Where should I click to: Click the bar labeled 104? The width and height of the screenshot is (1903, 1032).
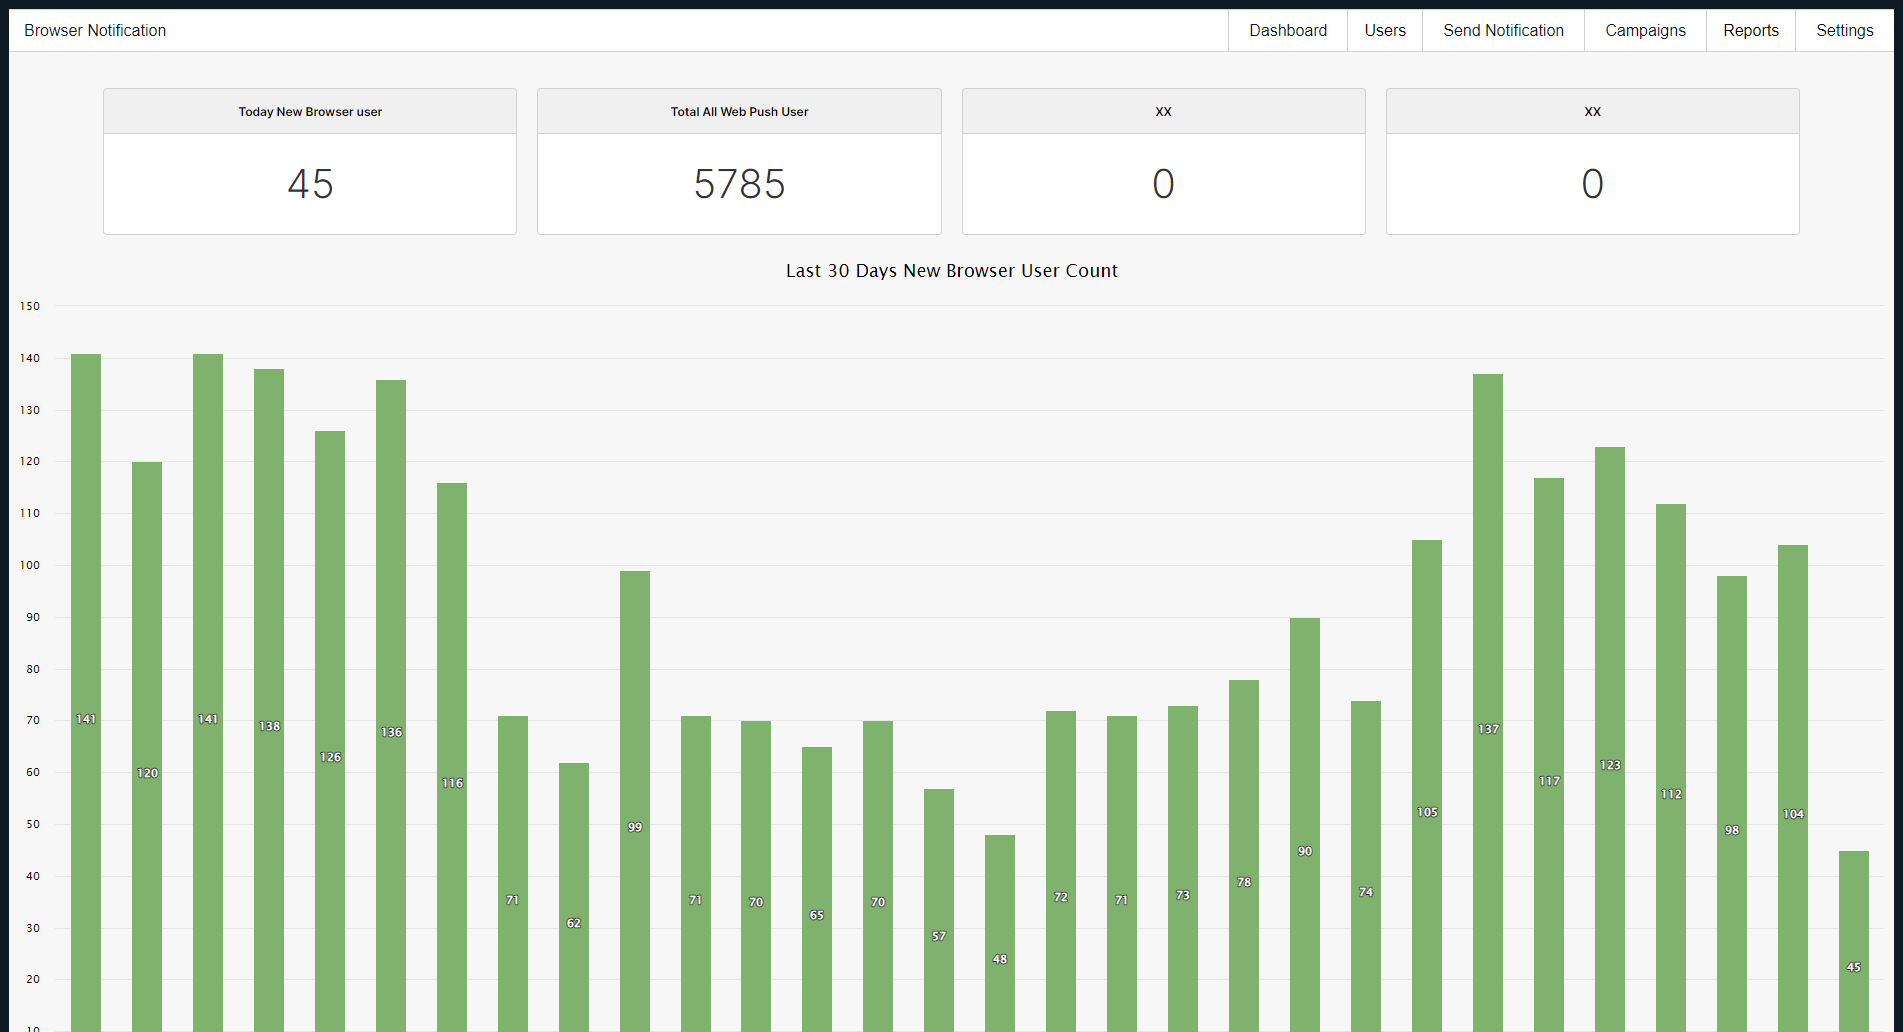(x=1793, y=788)
